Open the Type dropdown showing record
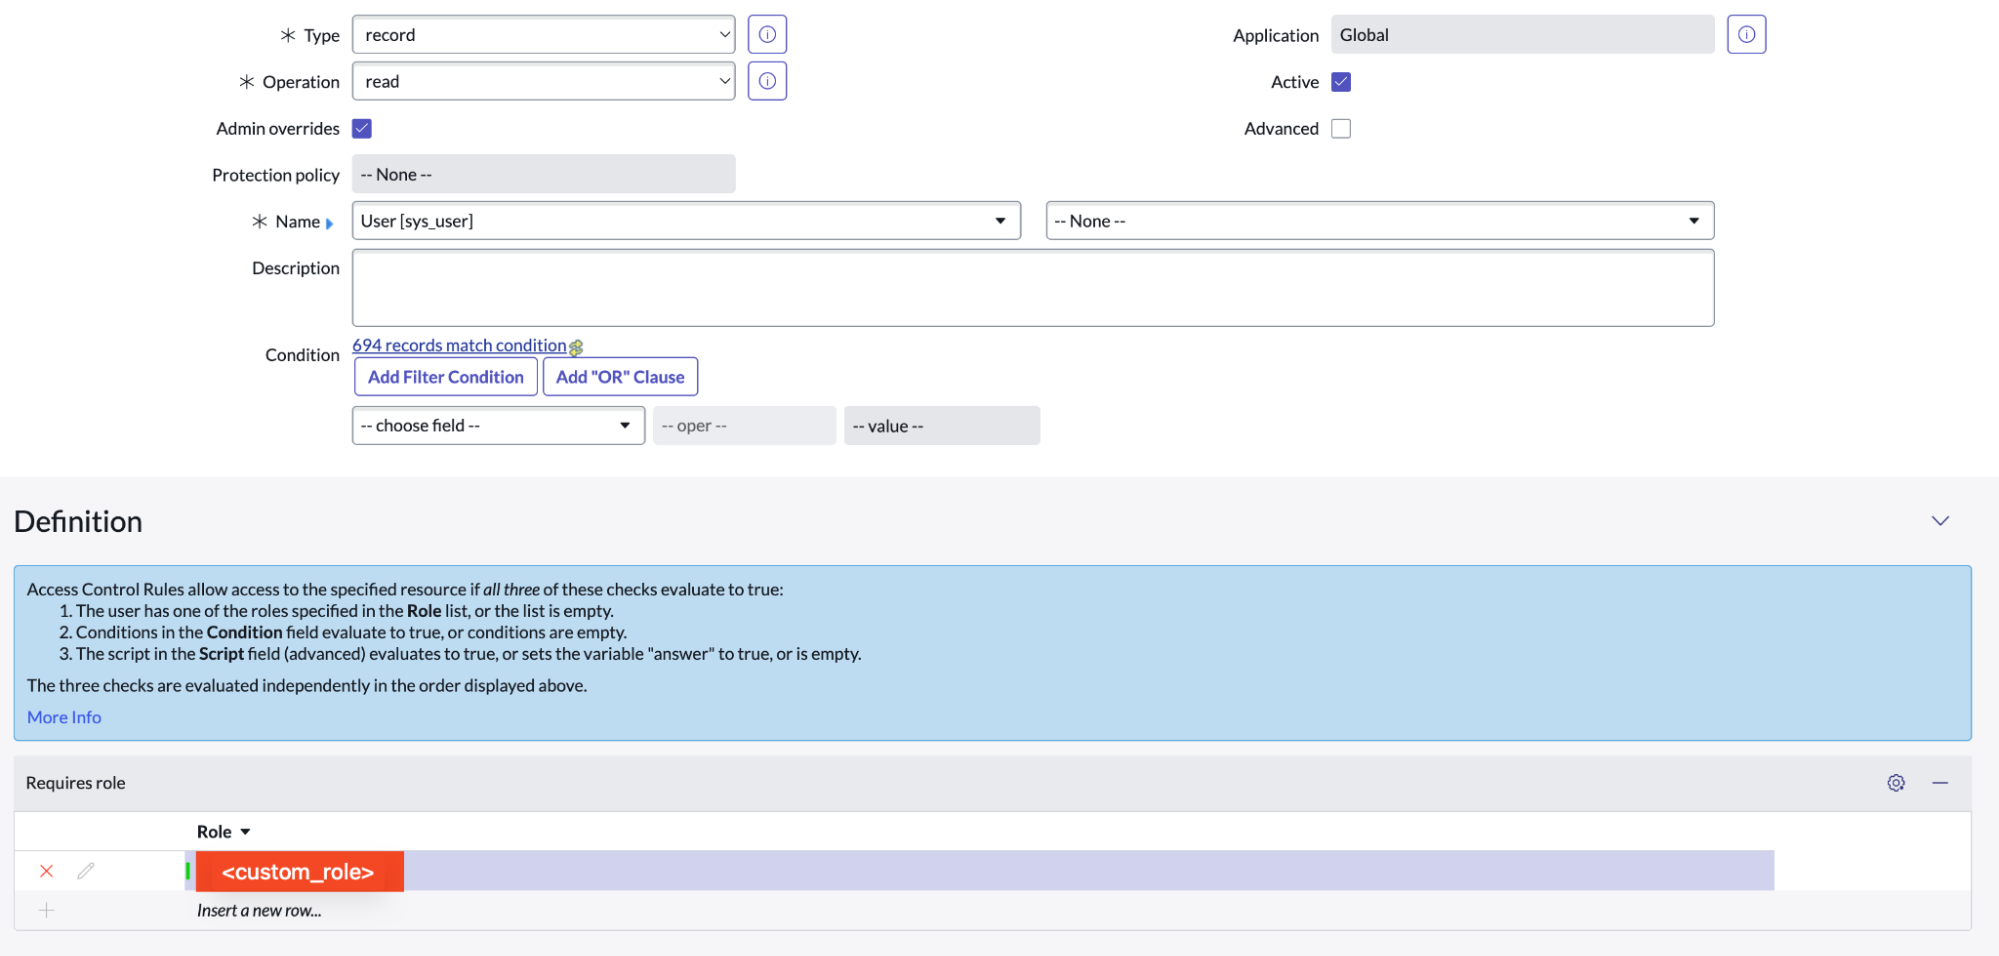Screen dimensions: 1999x956 tap(543, 35)
